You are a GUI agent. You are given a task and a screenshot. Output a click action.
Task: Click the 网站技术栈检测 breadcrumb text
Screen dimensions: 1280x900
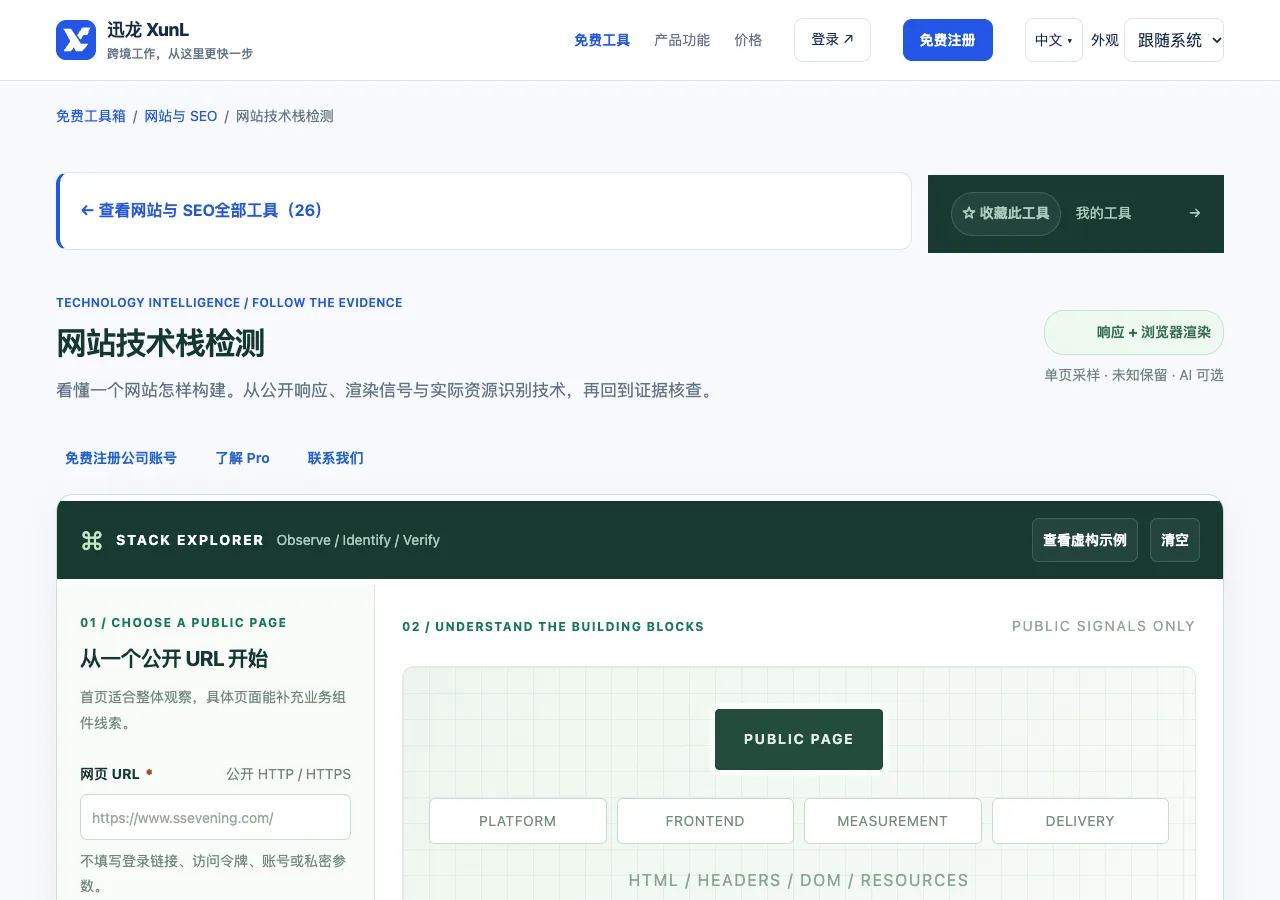pos(285,116)
